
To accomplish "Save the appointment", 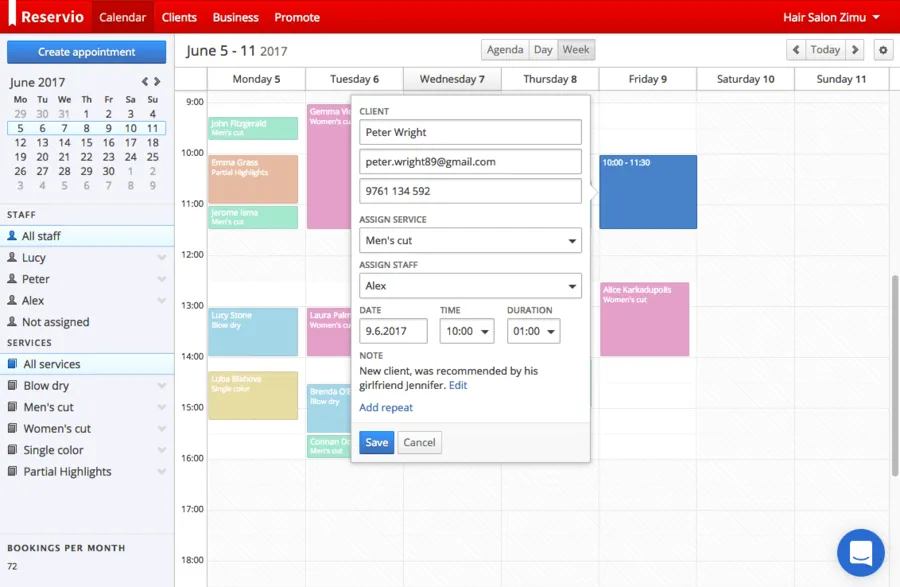I will (x=376, y=443).
